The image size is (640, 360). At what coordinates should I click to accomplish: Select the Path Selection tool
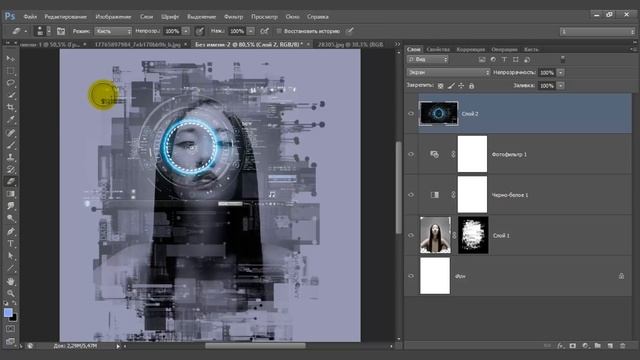pos(11,256)
